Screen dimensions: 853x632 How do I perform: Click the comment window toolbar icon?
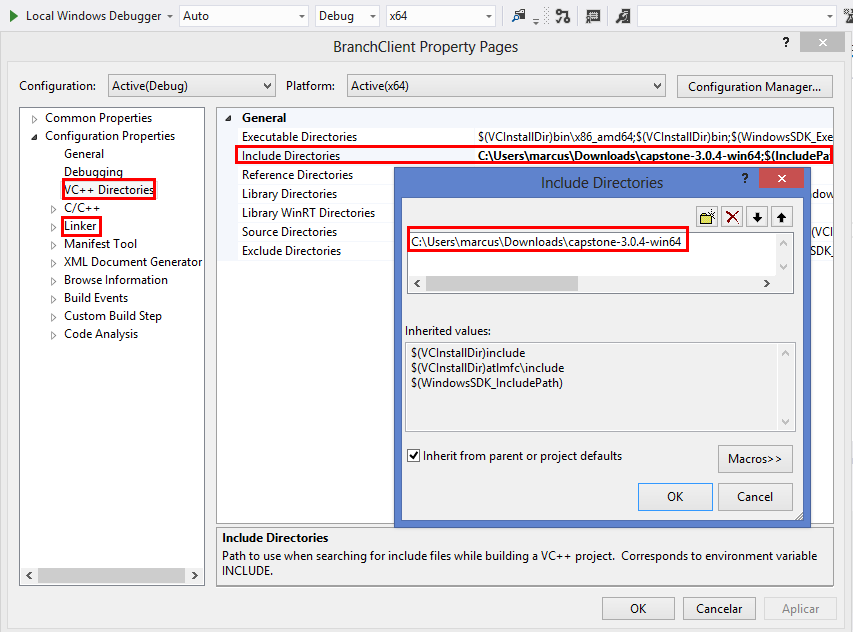pyautogui.click(x=593, y=16)
